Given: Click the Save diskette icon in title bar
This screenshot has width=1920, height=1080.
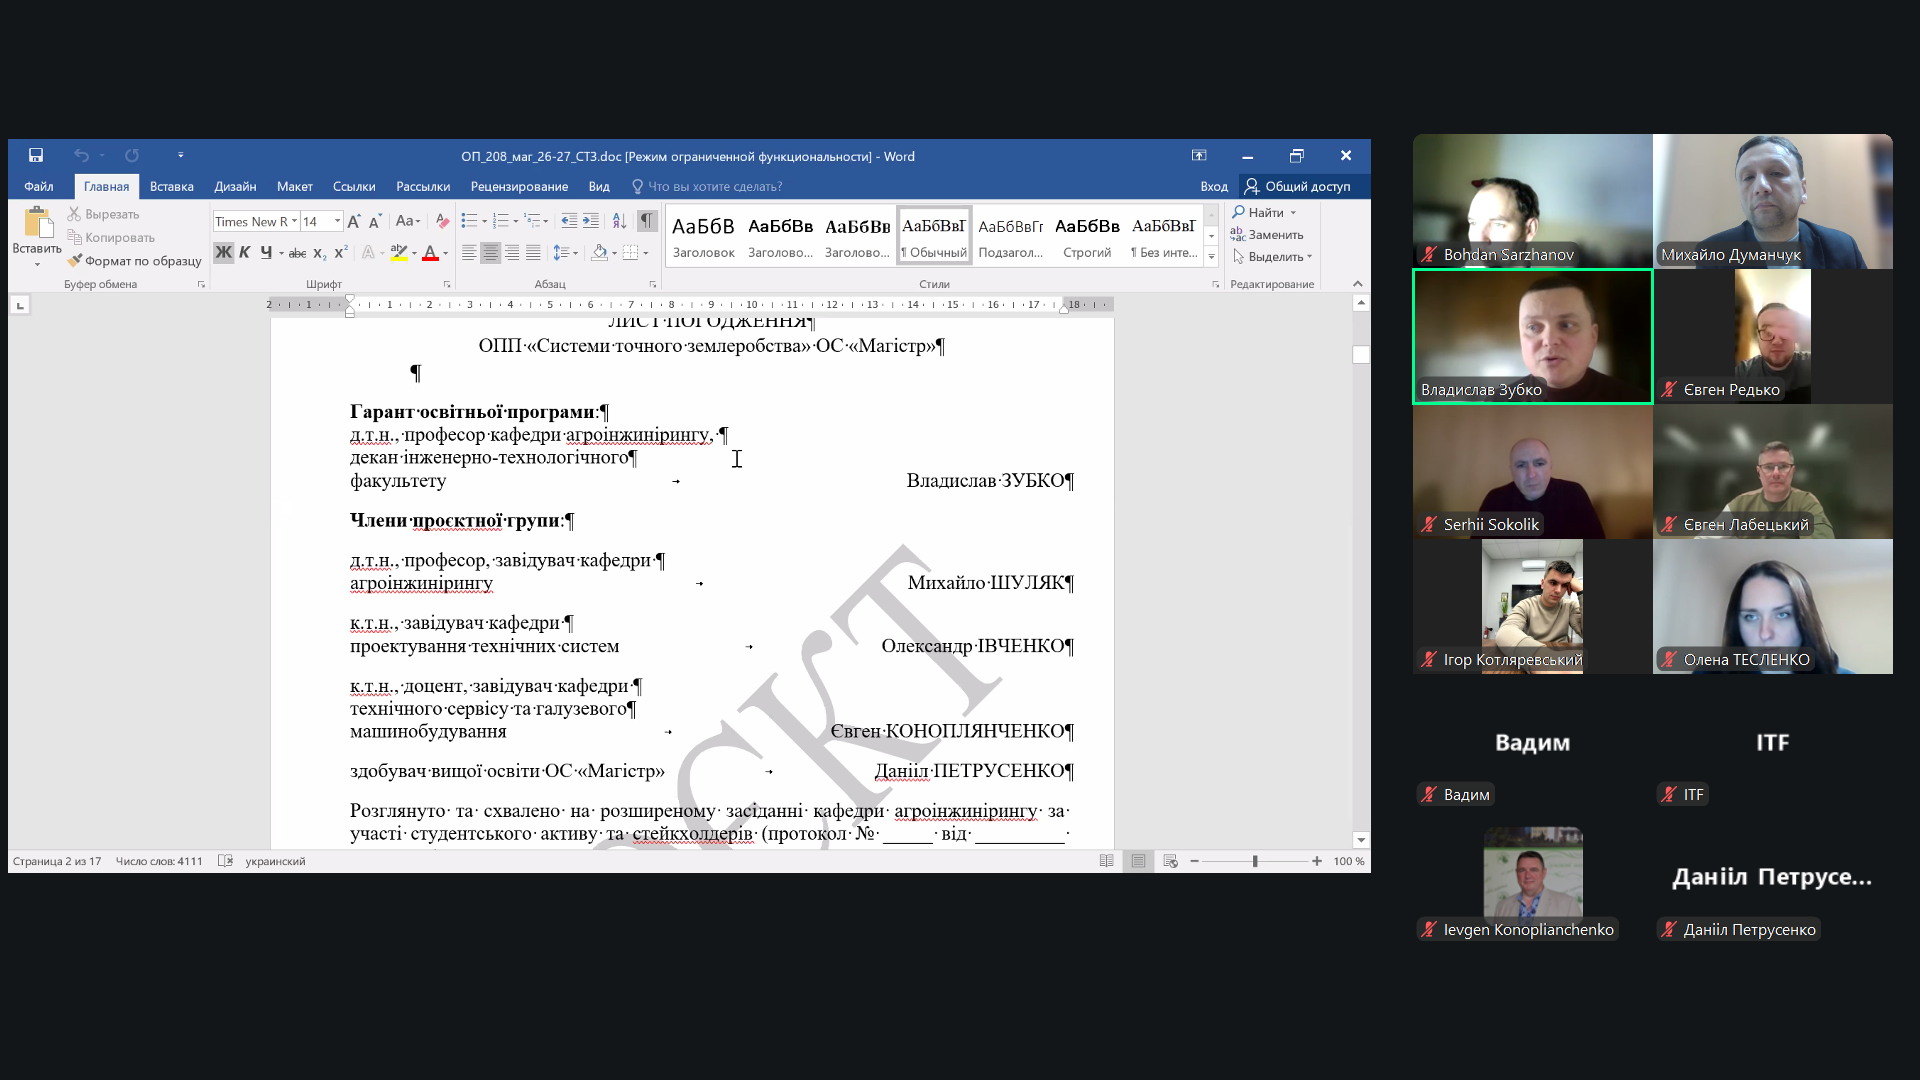Looking at the screenshot, I should pos(36,155).
